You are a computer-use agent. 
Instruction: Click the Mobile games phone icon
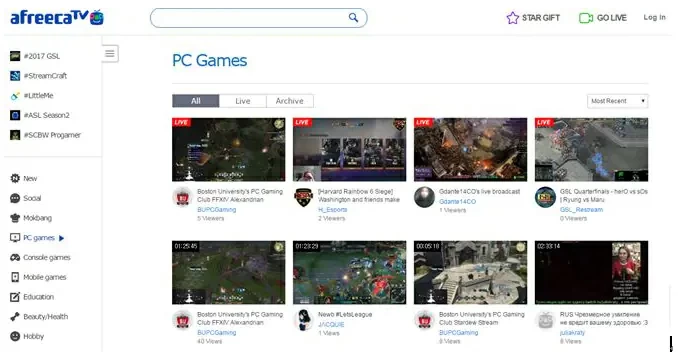point(15,277)
